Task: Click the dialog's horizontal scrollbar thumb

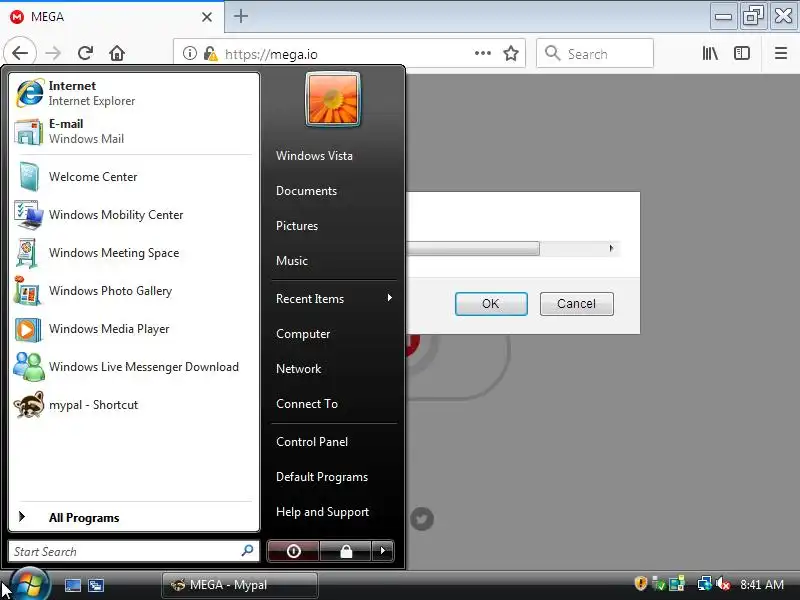Action: [473, 248]
